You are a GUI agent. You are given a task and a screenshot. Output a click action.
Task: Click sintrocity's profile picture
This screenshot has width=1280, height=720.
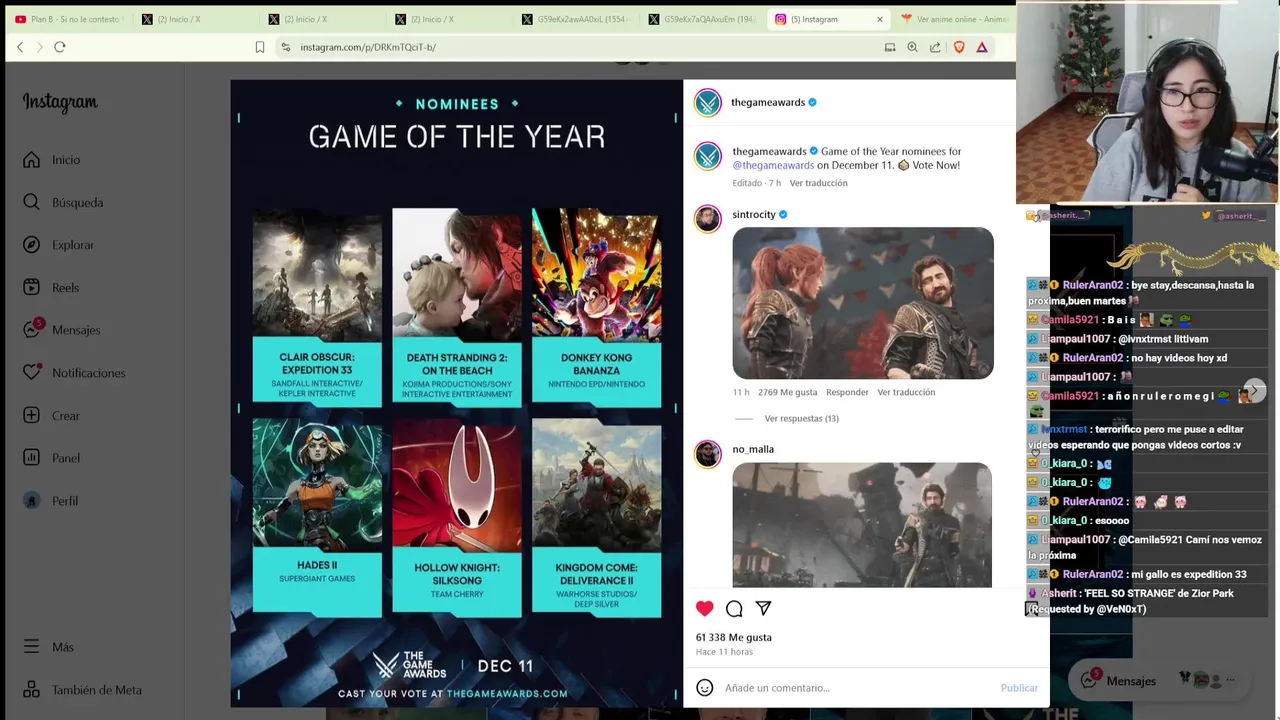(x=708, y=218)
